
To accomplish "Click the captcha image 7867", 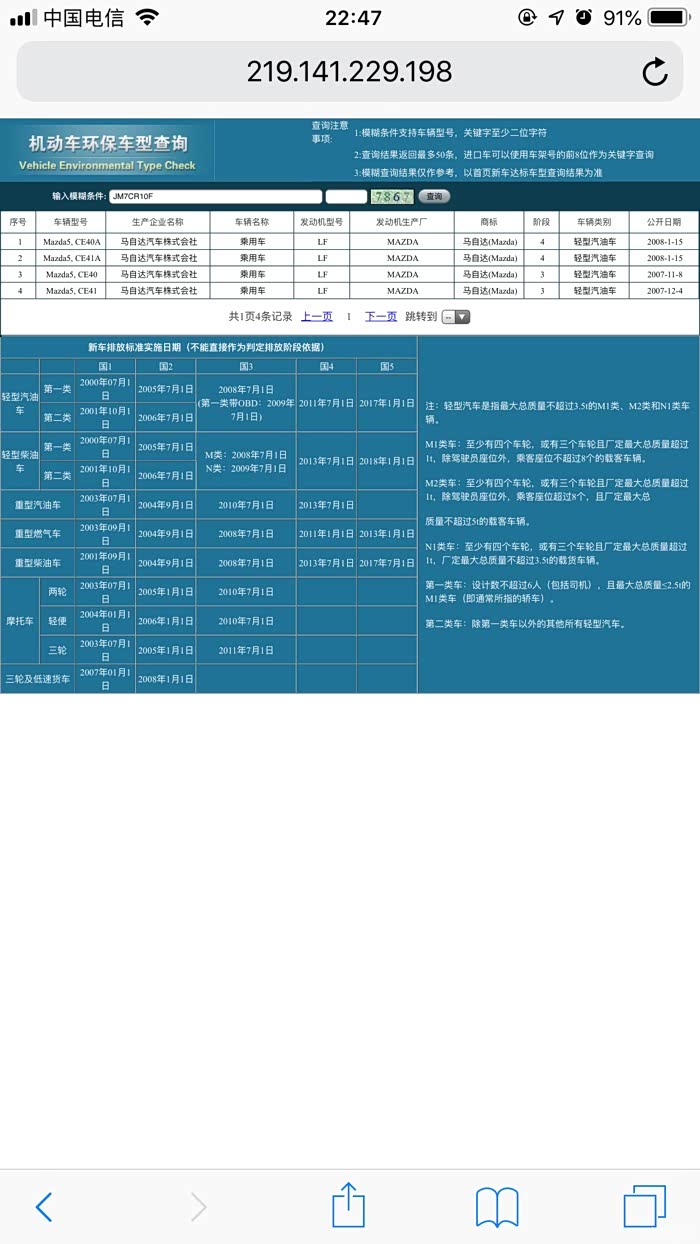I will pos(391,197).
